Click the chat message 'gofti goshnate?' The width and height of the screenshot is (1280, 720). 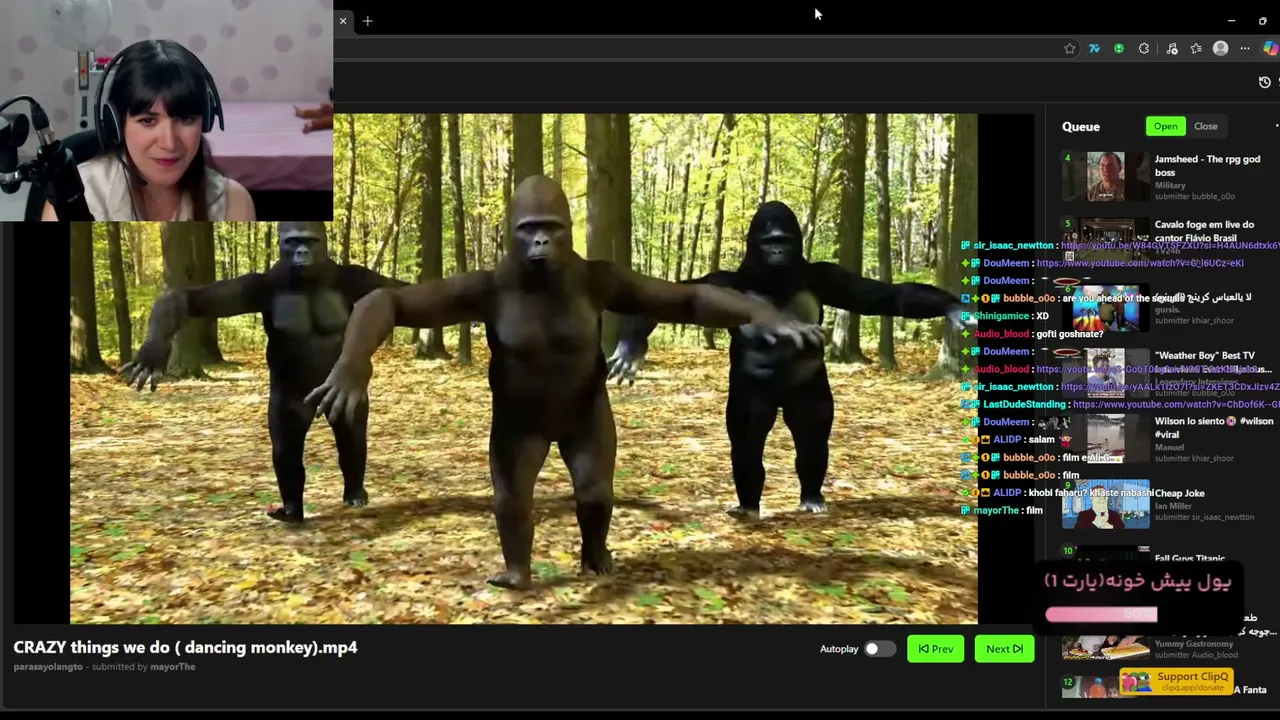pyautogui.click(x=1070, y=334)
